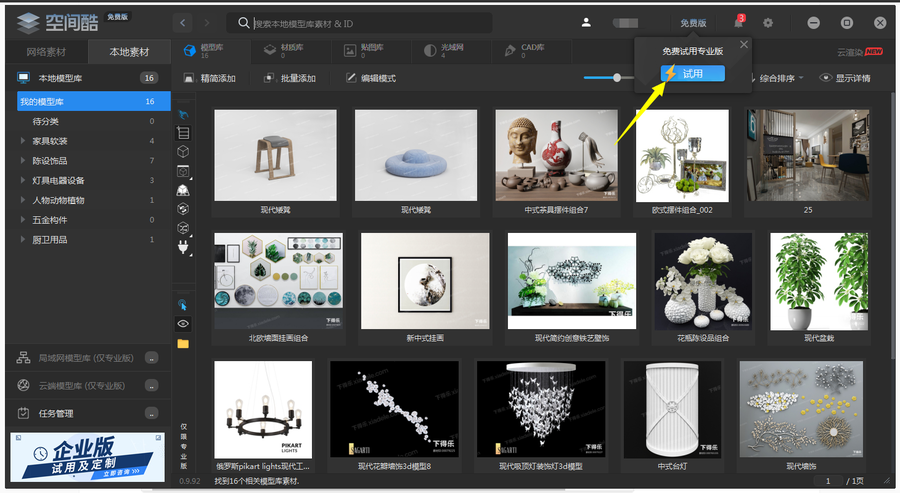
Task: Select the blue cushion 现代矮凳 thumbnail
Action: point(416,156)
